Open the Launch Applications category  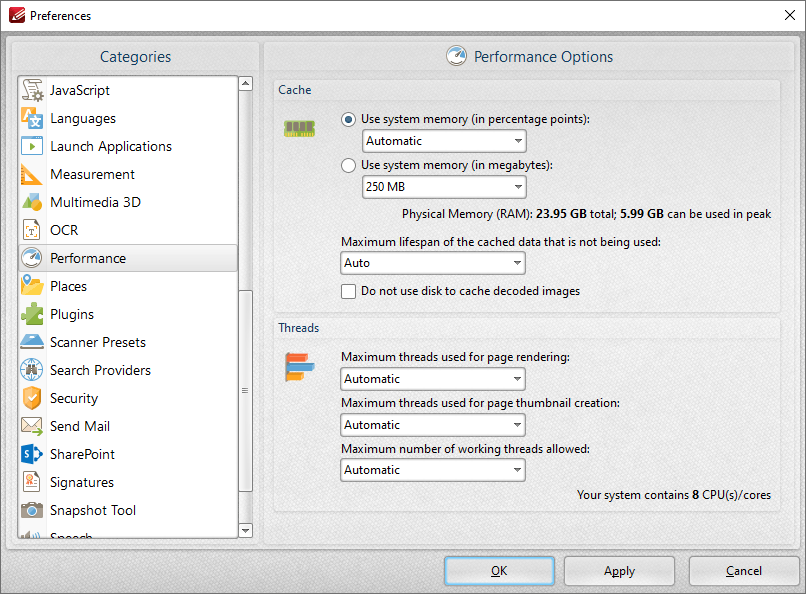click(x=128, y=146)
